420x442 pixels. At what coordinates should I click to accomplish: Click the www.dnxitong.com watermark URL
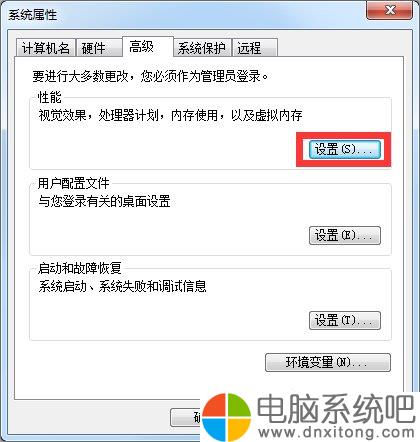pos(336,432)
